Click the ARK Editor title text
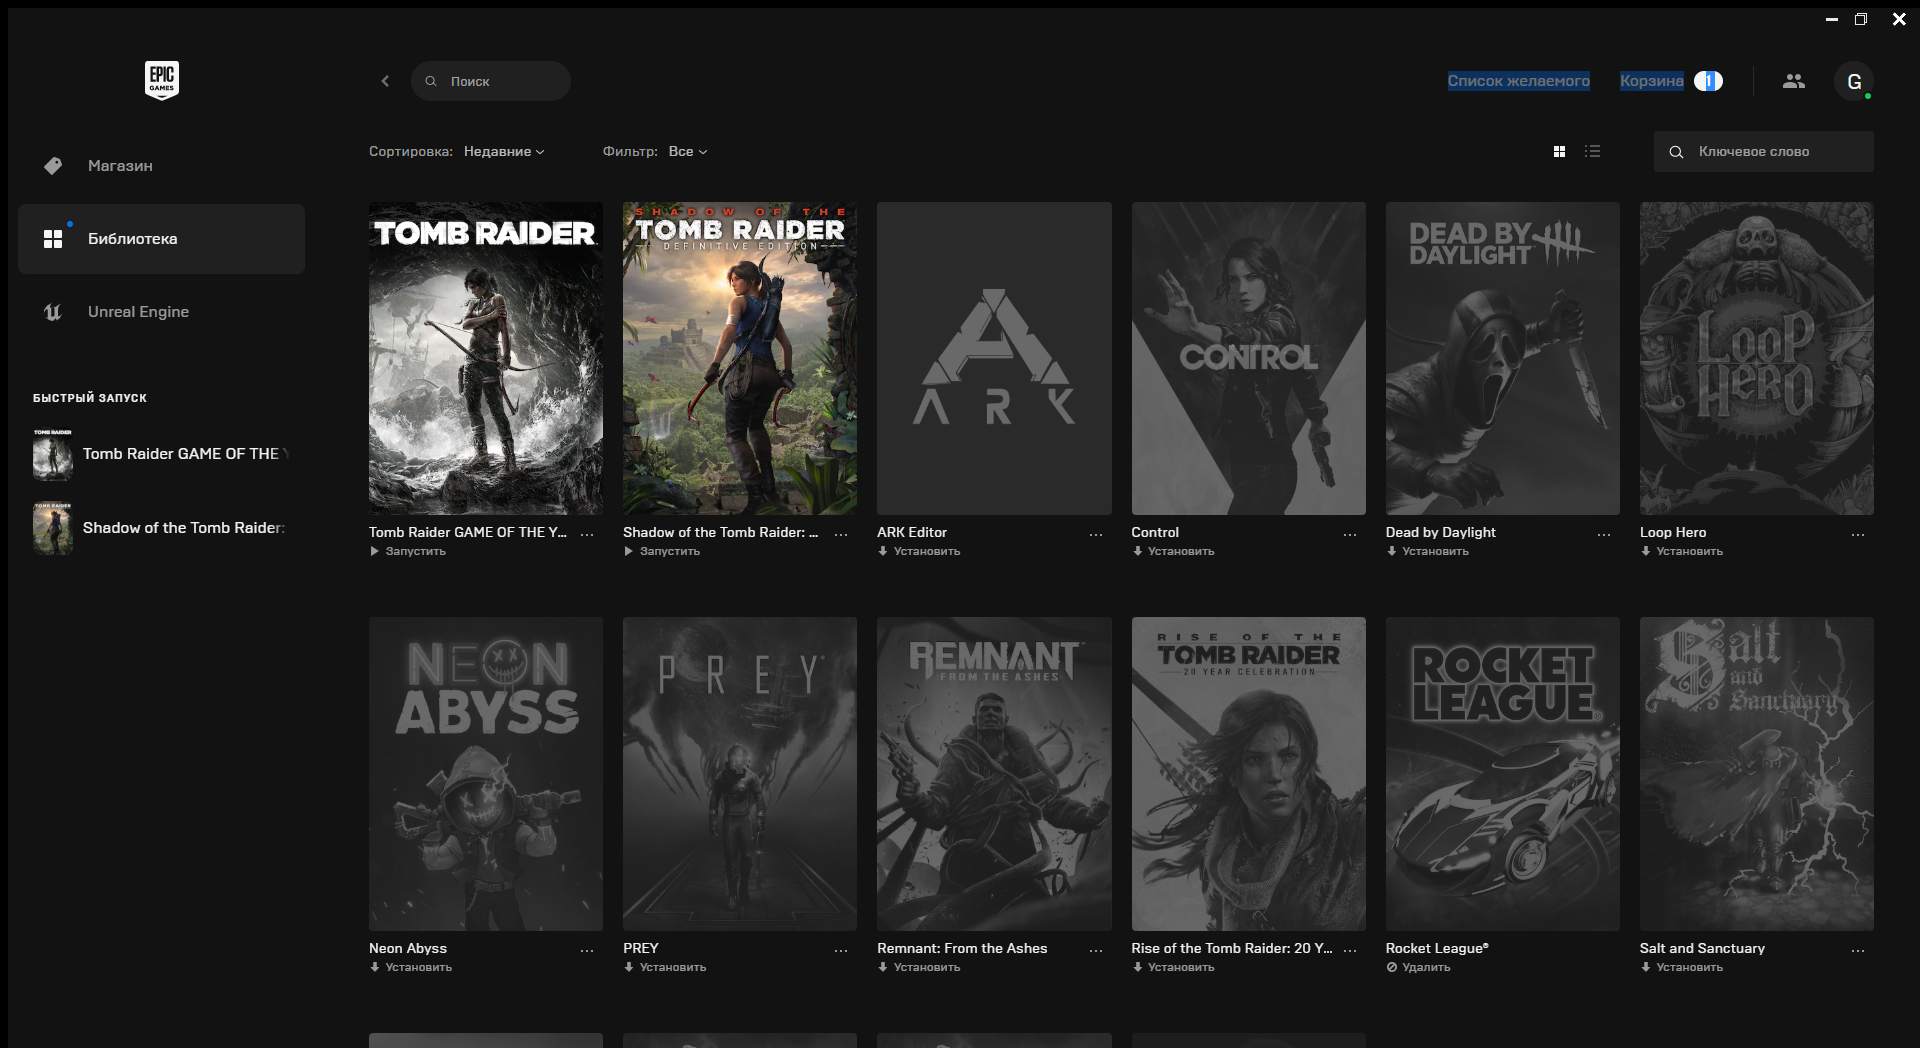Image resolution: width=1920 pixels, height=1048 pixels. [912, 532]
